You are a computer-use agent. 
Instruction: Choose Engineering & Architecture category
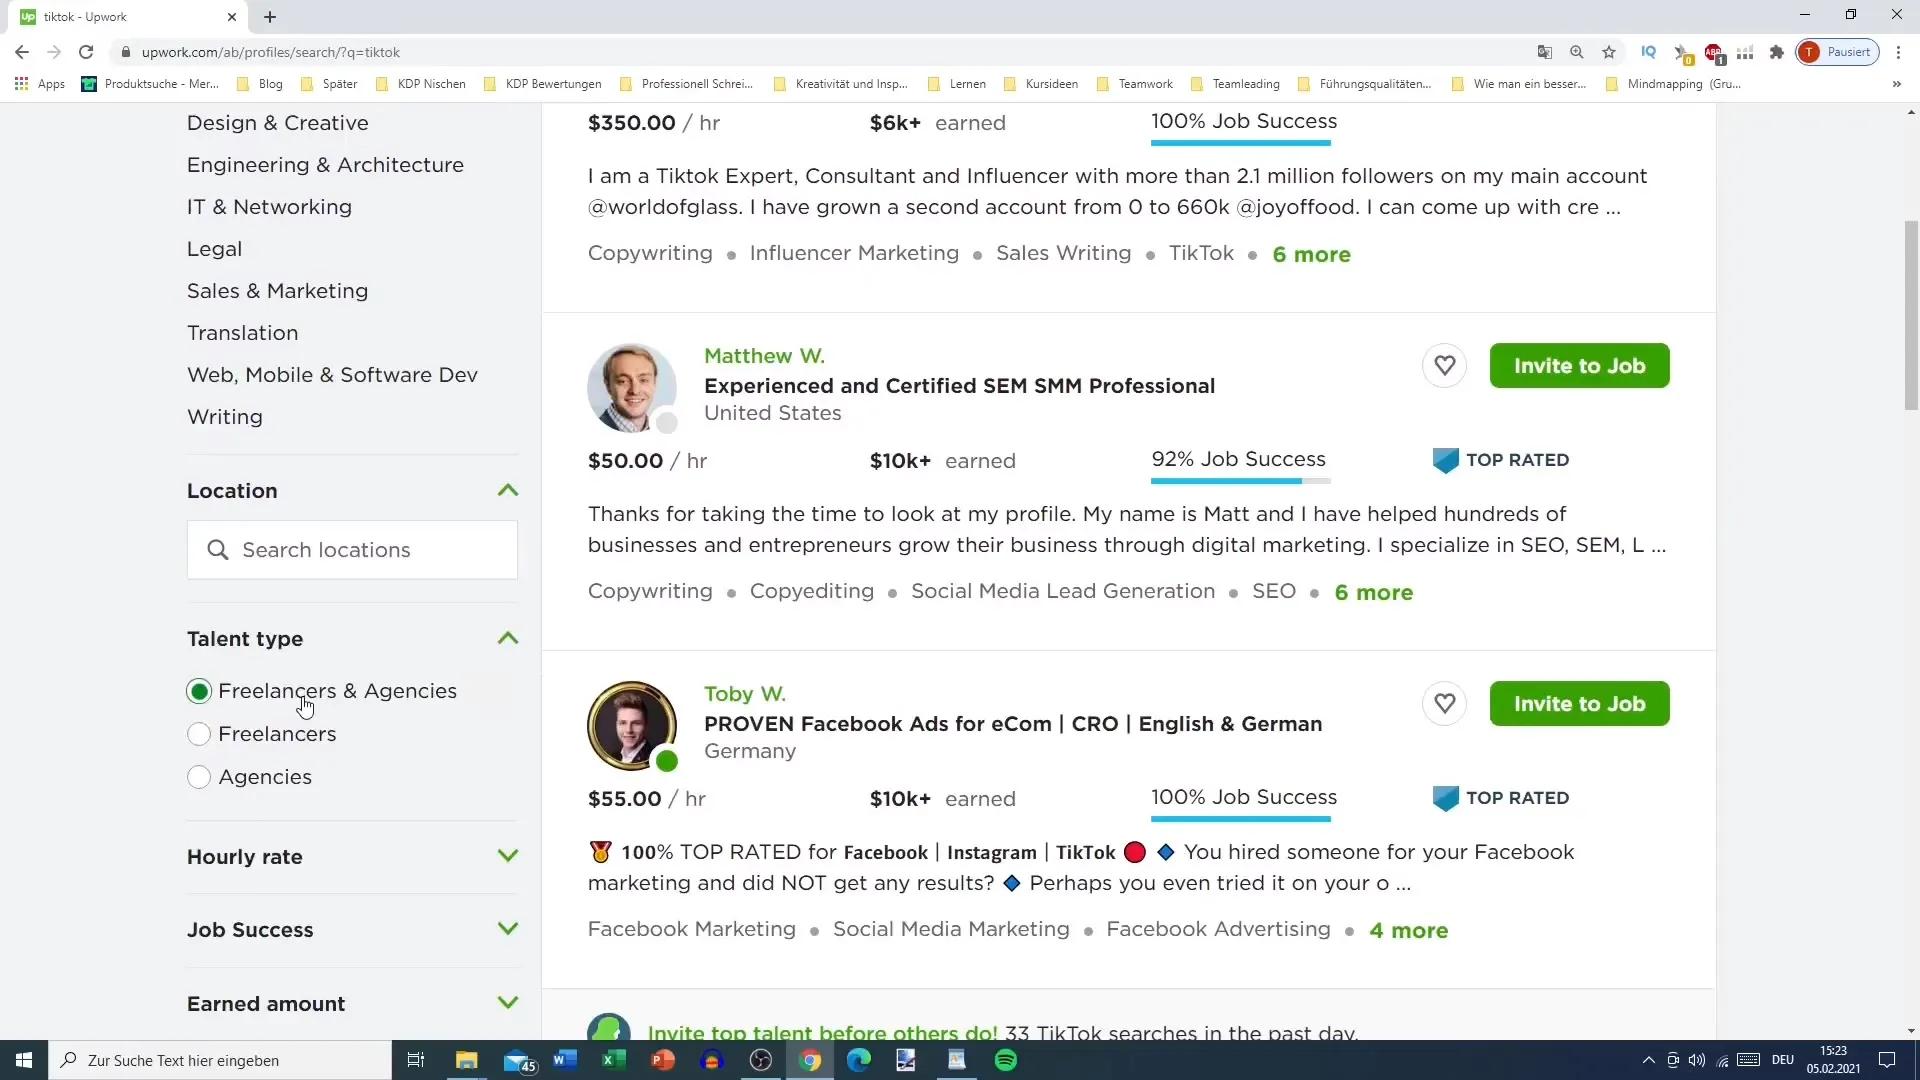pos(325,165)
